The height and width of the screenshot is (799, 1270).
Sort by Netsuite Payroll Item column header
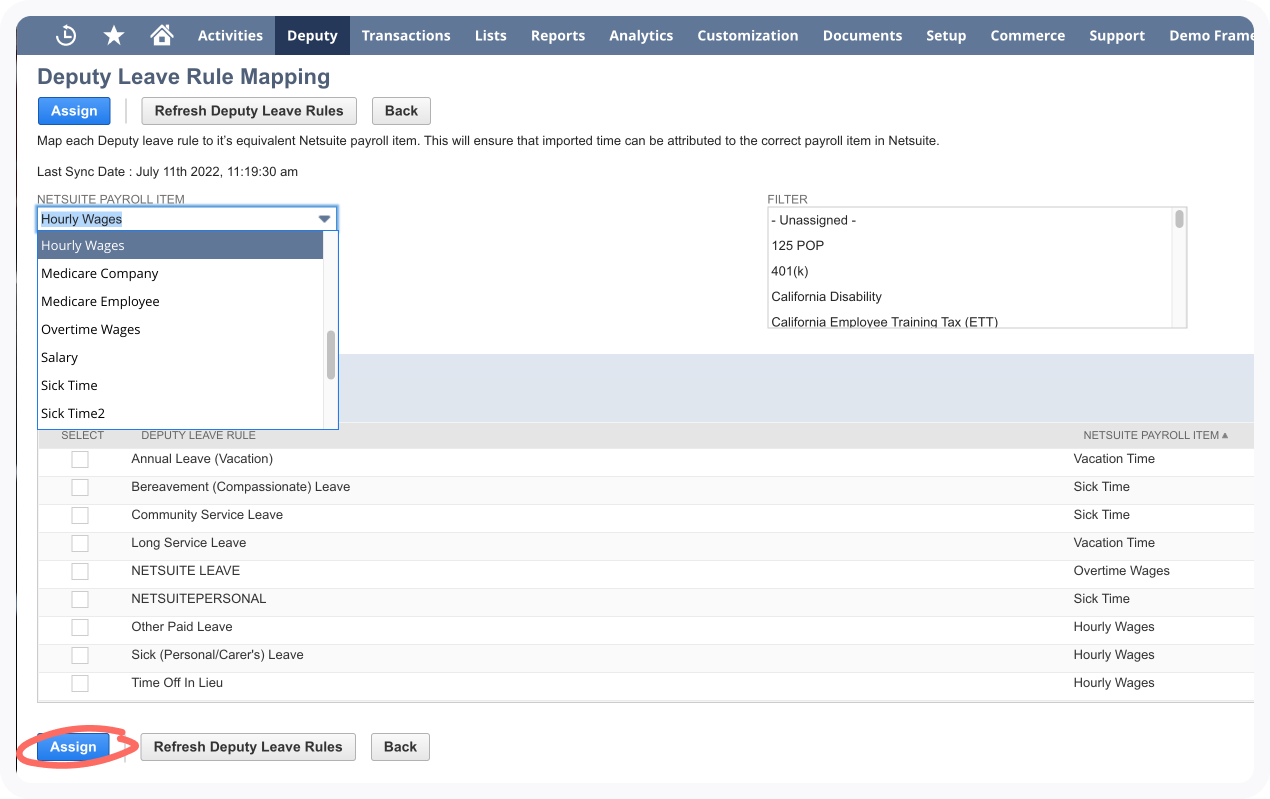click(x=1155, y=435)
